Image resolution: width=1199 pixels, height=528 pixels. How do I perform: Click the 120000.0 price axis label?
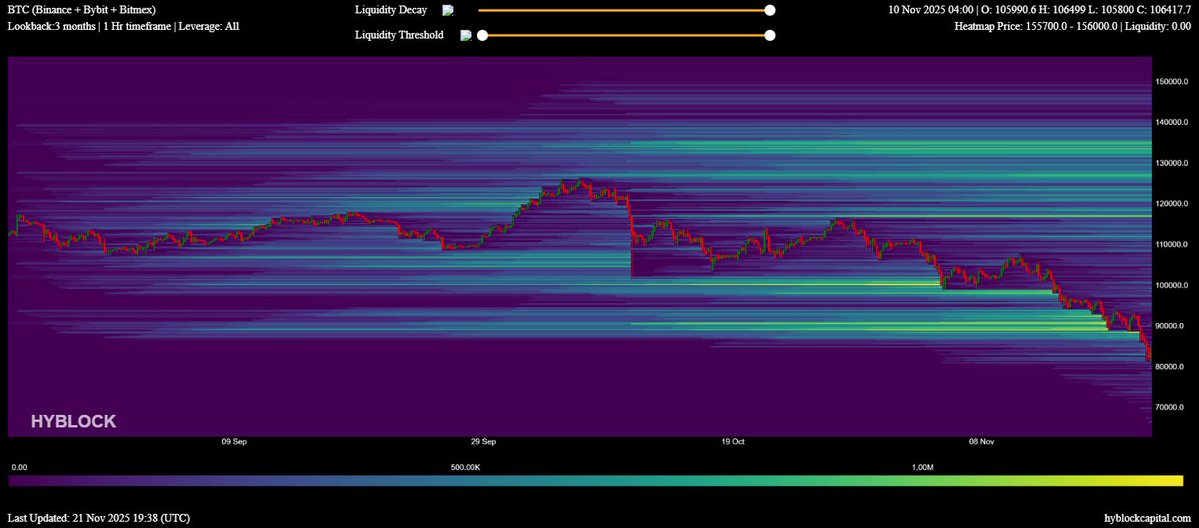click(x=1172, y=204)
